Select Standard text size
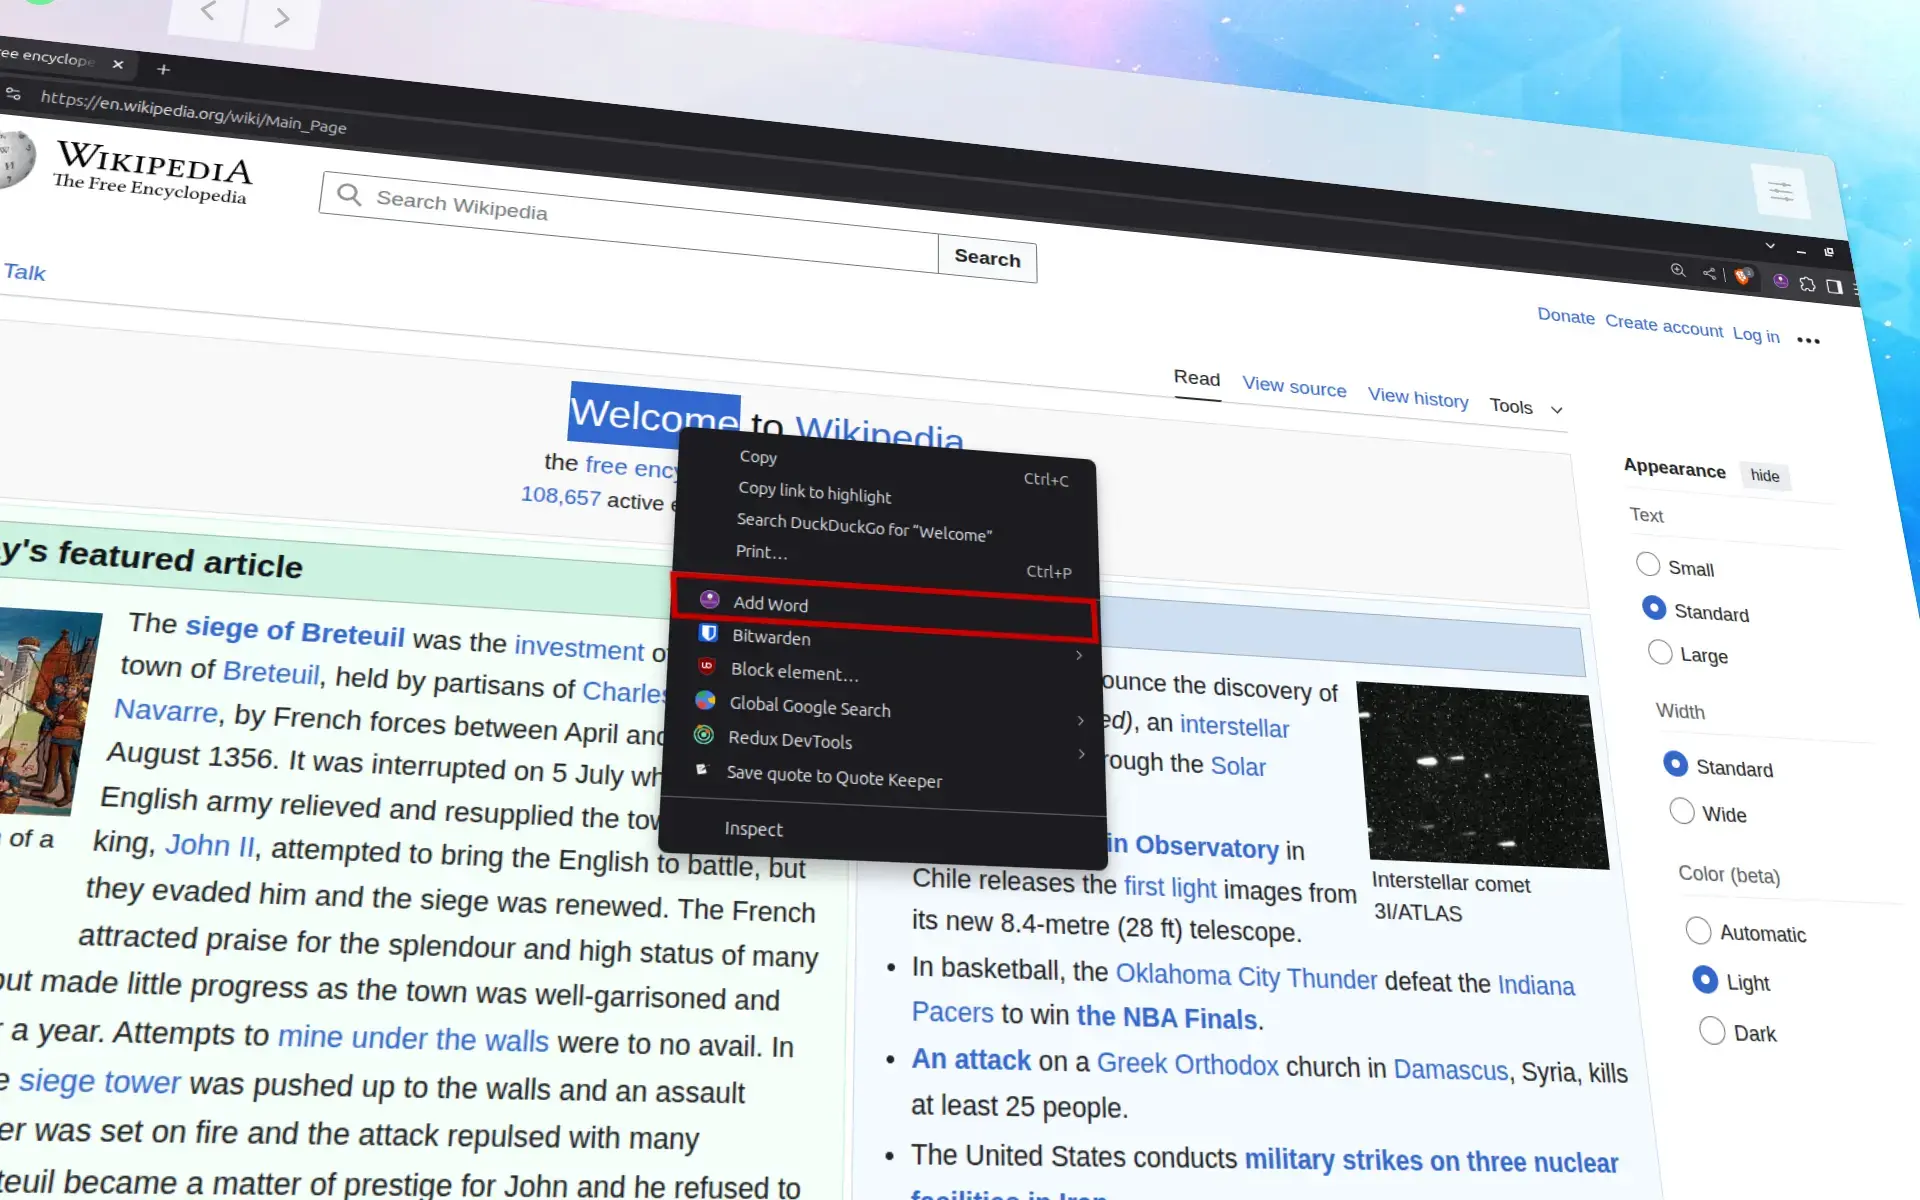The image size is (1920, 1200). [x=1654, y=608]
